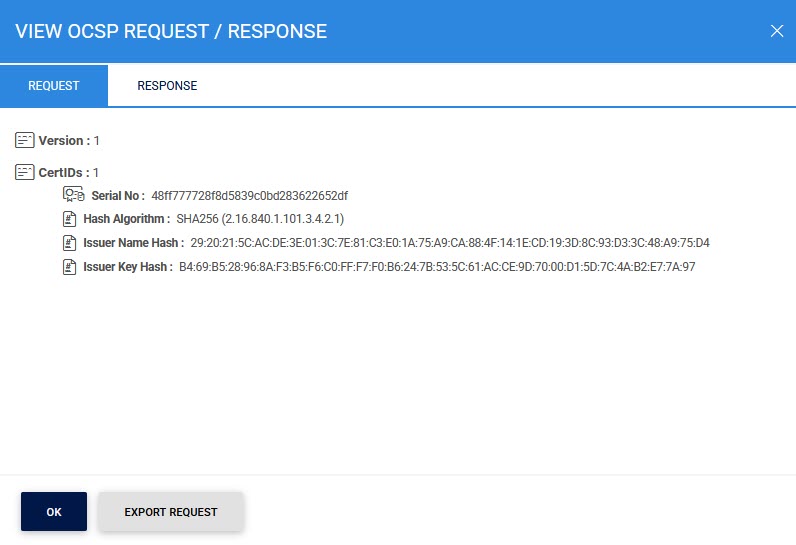Click the Hash Algorithm label
796x545 pixels.
[126, 219]
